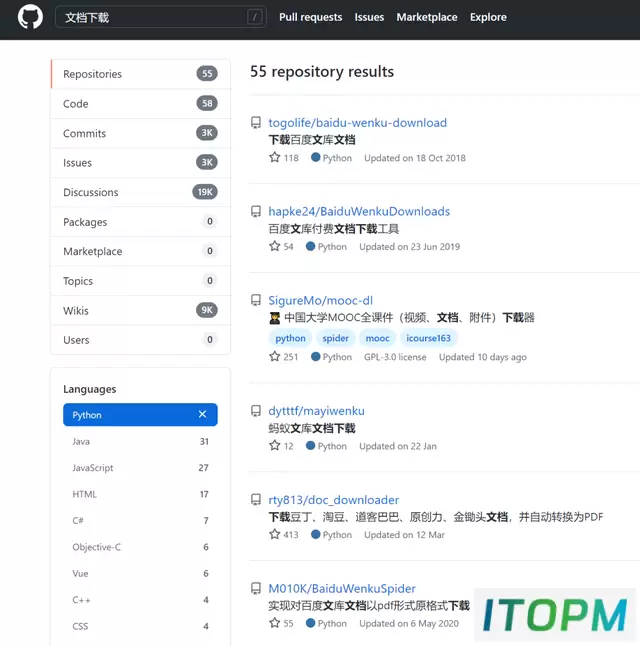The height and width of the screenshot is (646, 640).
Task: Focus the search box containing 文档下载
Action: (161, 17)
